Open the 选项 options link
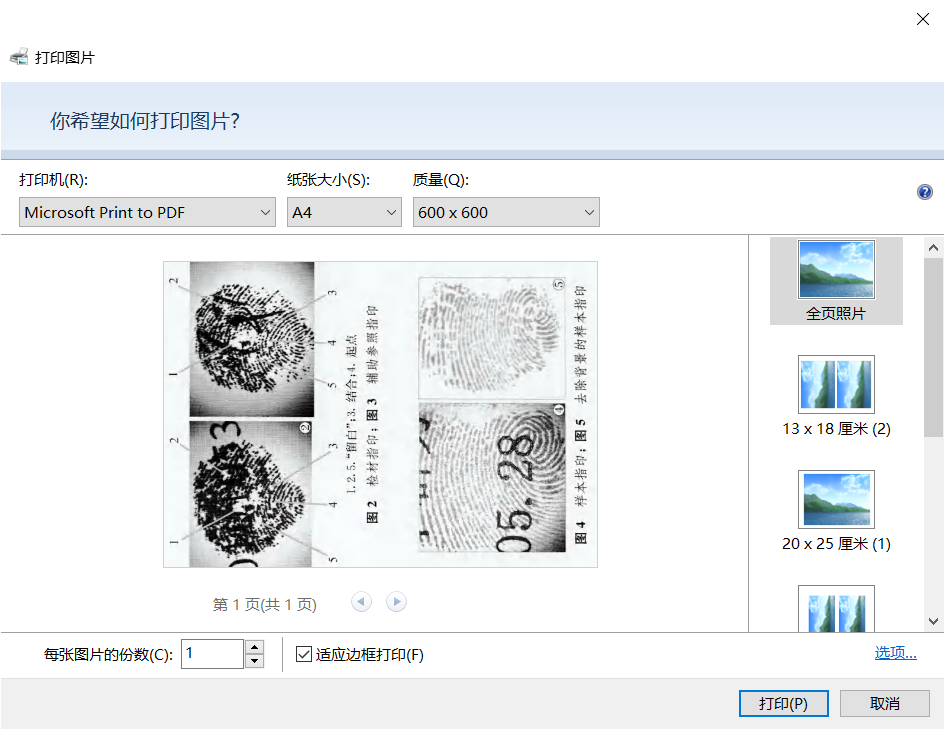Viewport: 945px width, 730px height. coord(893,652)
